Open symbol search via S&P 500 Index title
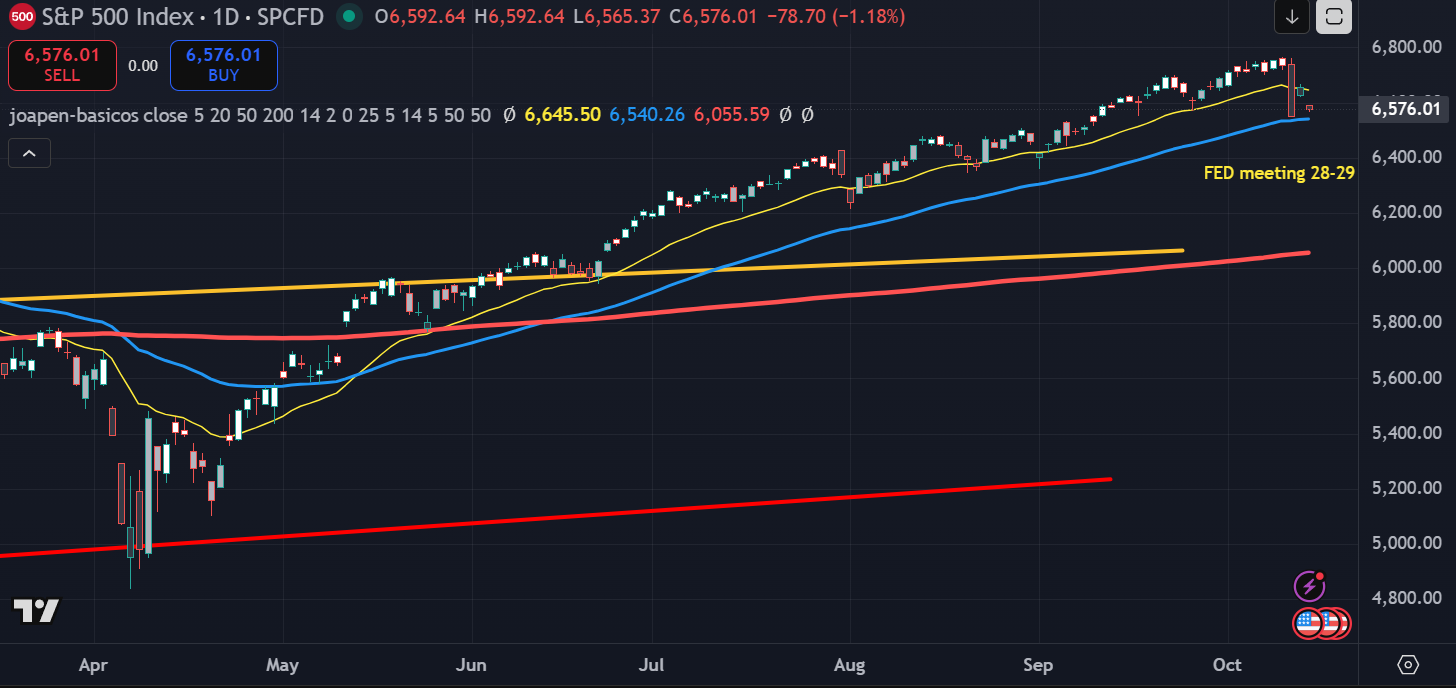The width and height of the screenshot is (1456, 688). (109, 16)
